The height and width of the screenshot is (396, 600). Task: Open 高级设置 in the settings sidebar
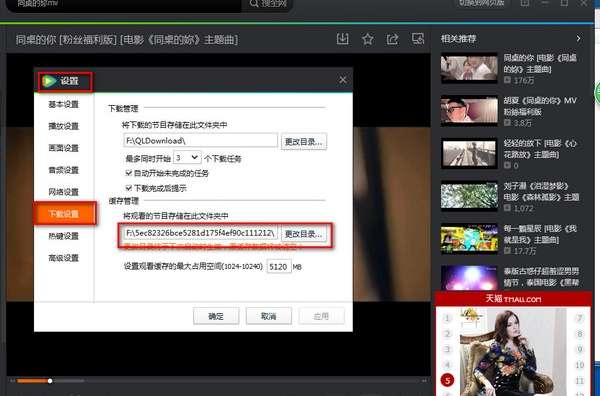click(64, 258)
